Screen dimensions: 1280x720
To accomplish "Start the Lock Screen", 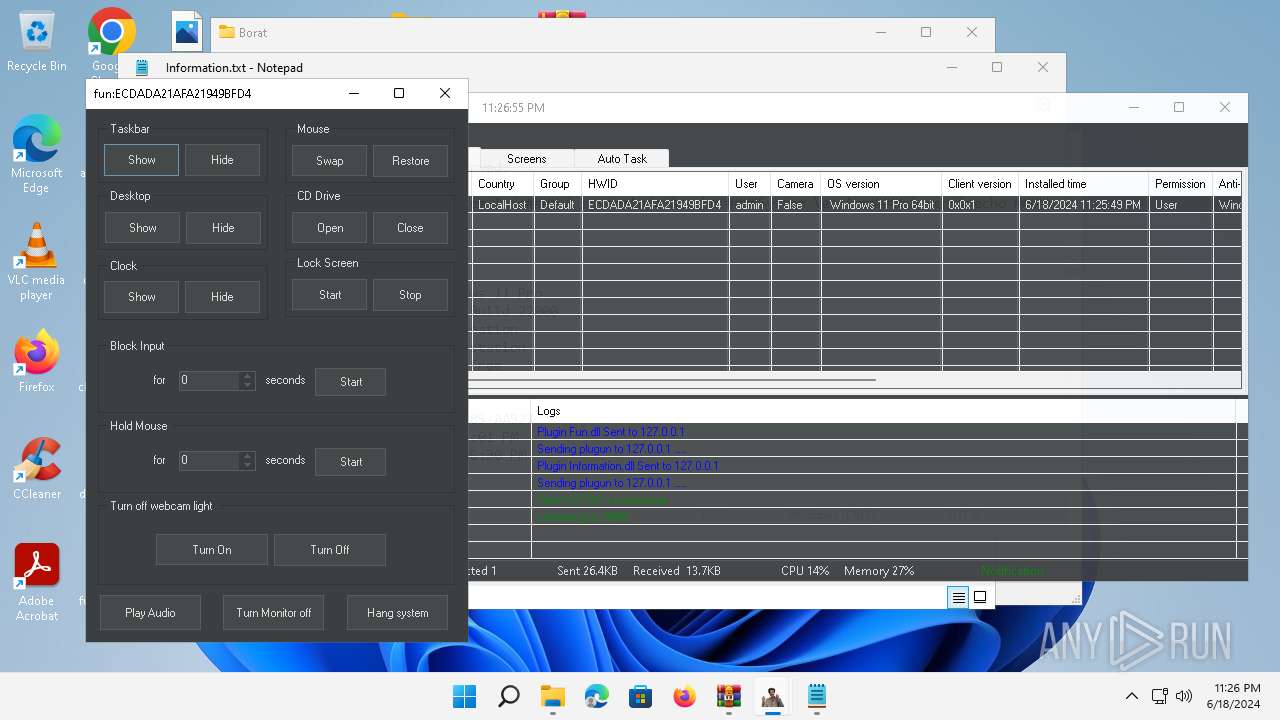I will pos(329,295).
